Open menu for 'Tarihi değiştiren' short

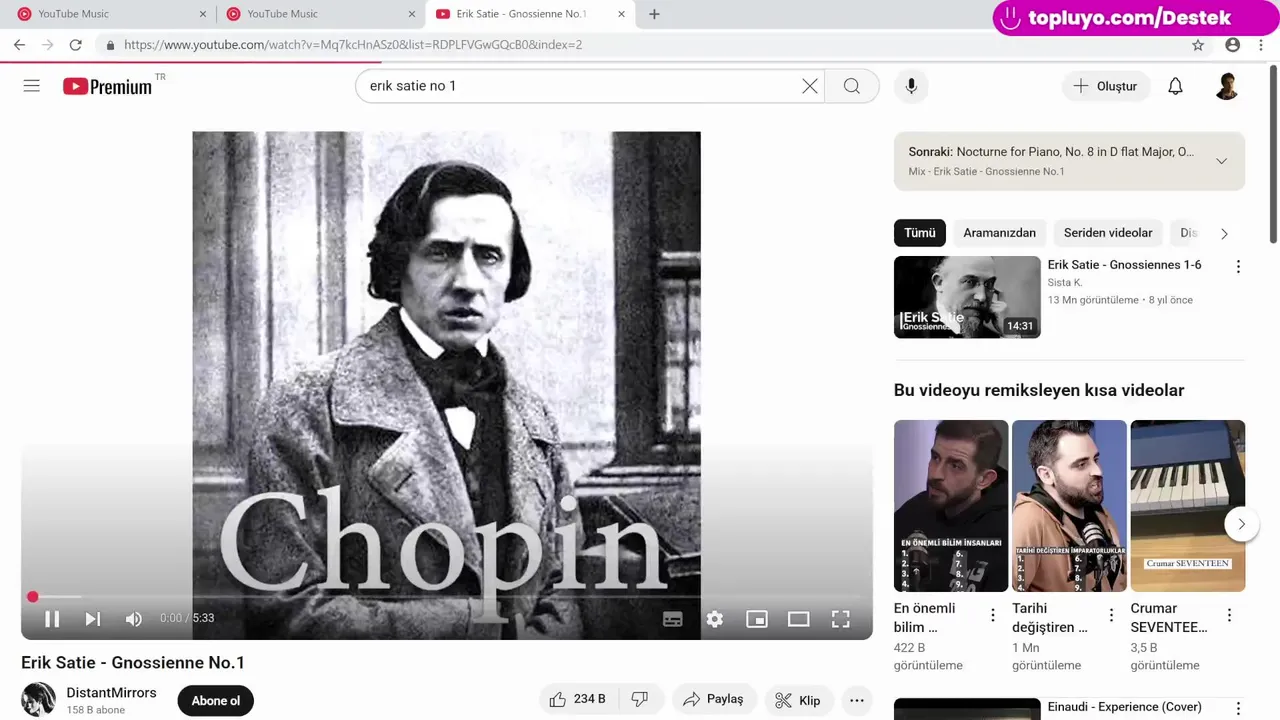click(x=1111, y=615)
